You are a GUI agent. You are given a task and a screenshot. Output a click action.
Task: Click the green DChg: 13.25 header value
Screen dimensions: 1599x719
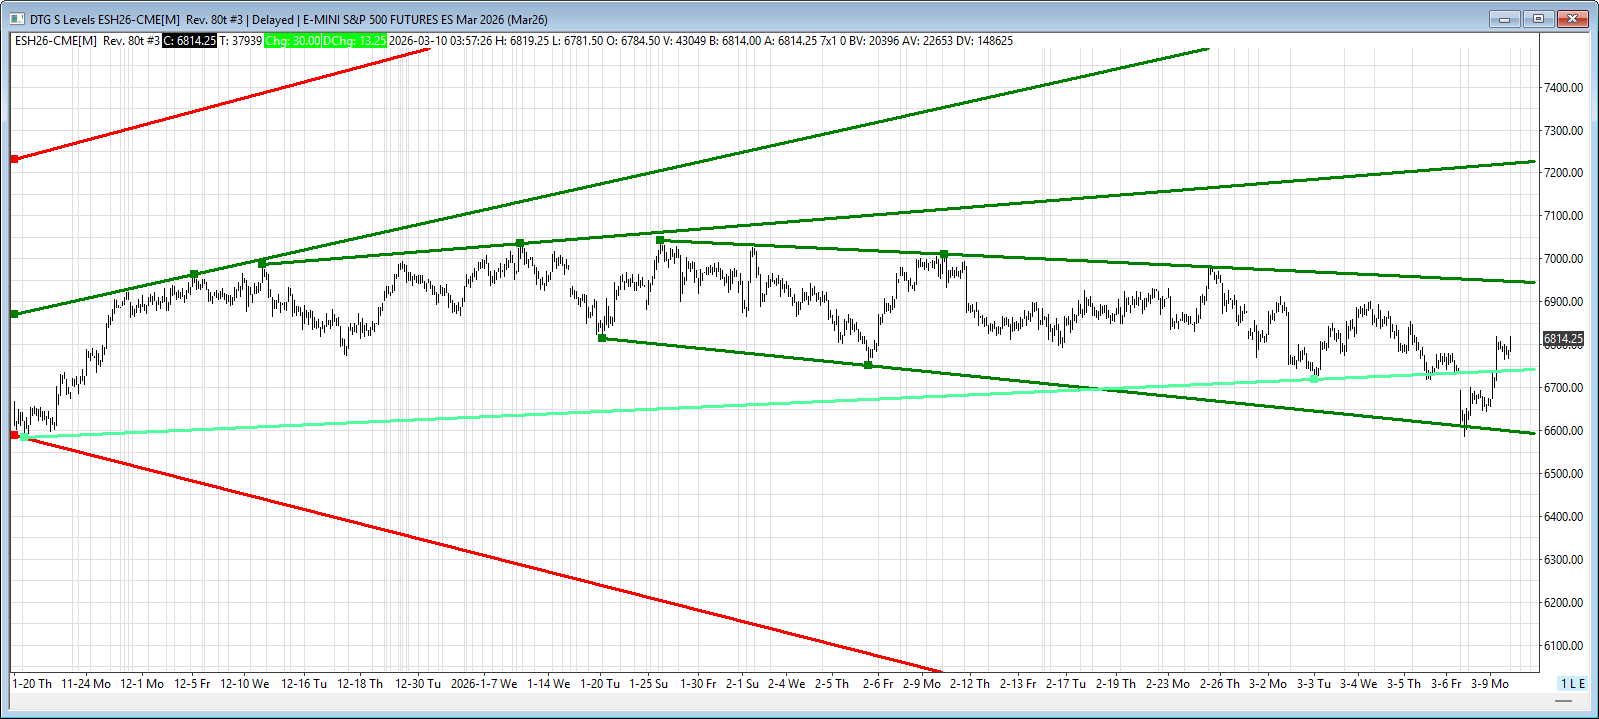355,41
